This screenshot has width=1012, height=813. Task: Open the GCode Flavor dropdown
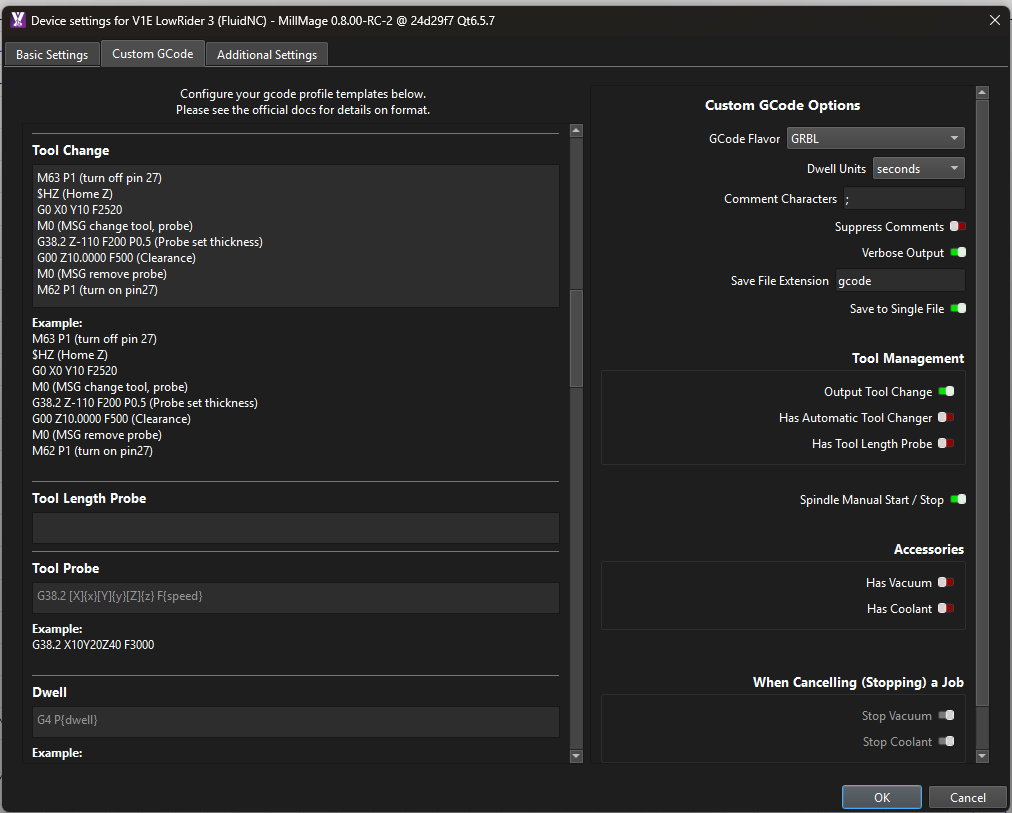click(x=875, y=139)
